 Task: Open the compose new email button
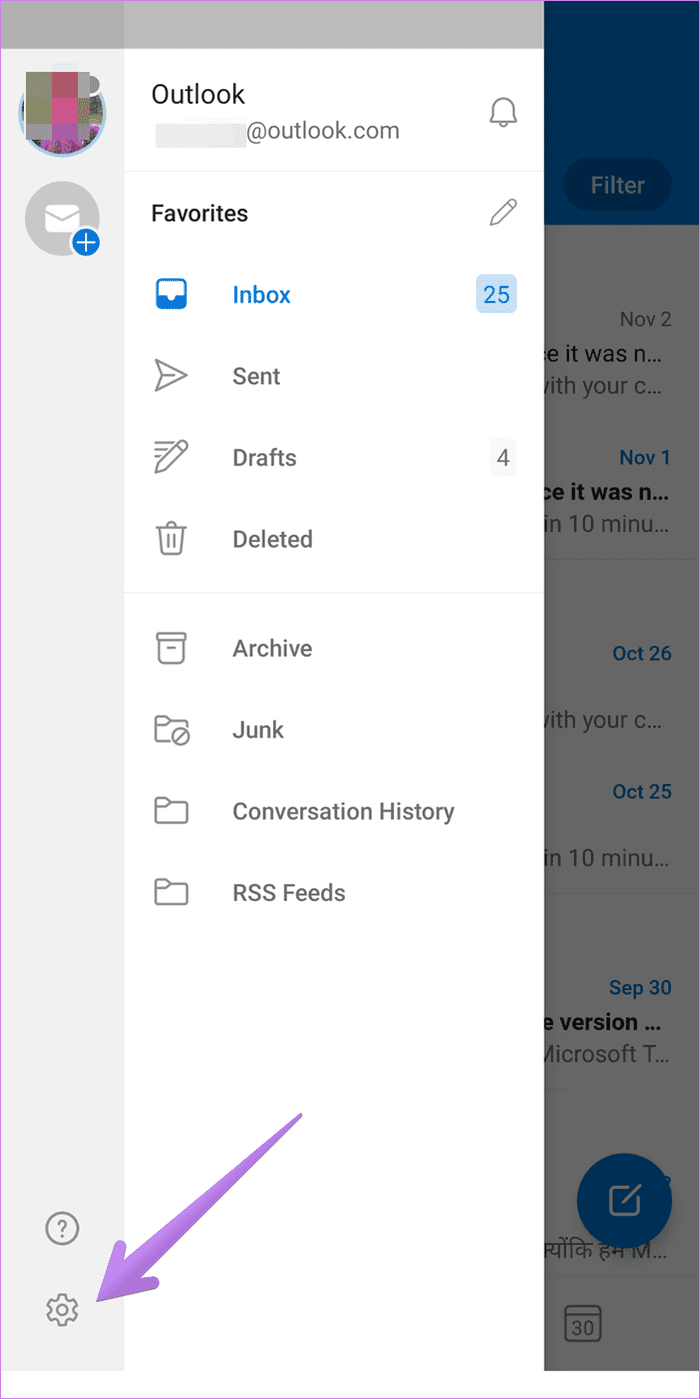tap(624, 1201)
